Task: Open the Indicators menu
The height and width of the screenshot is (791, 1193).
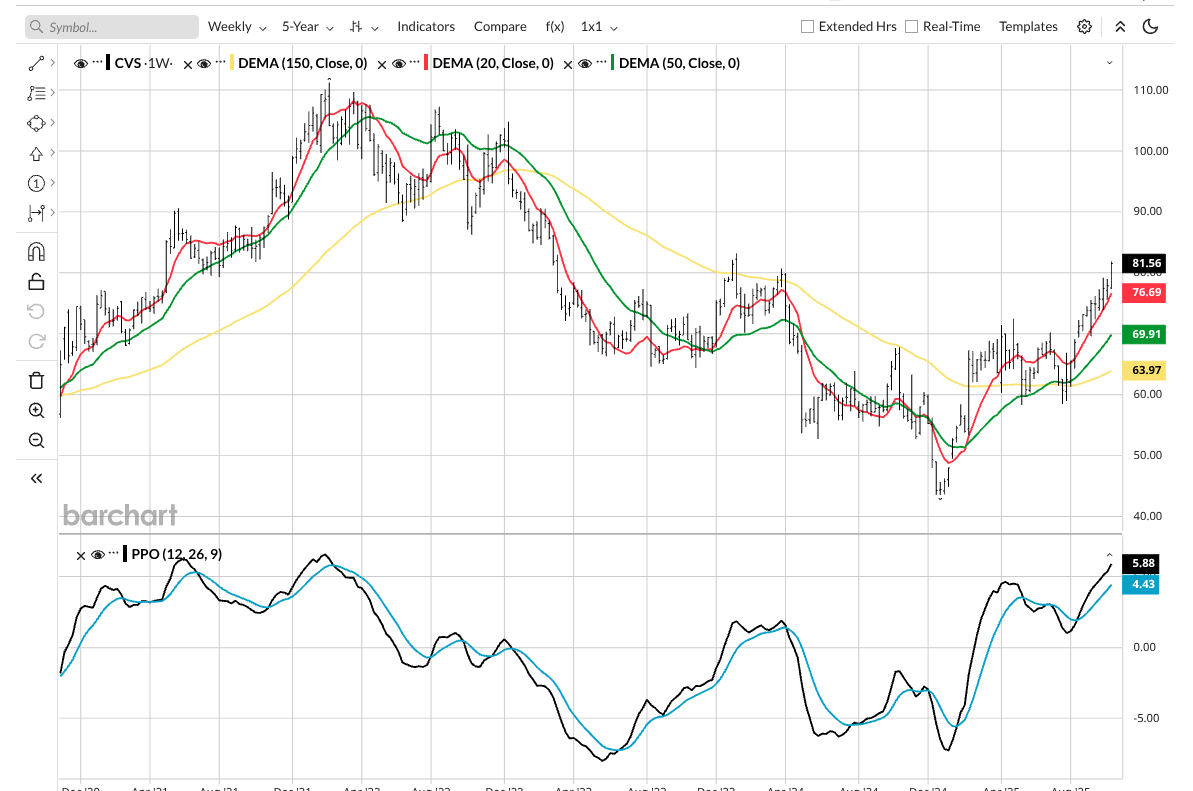Action: pos(426,27)
